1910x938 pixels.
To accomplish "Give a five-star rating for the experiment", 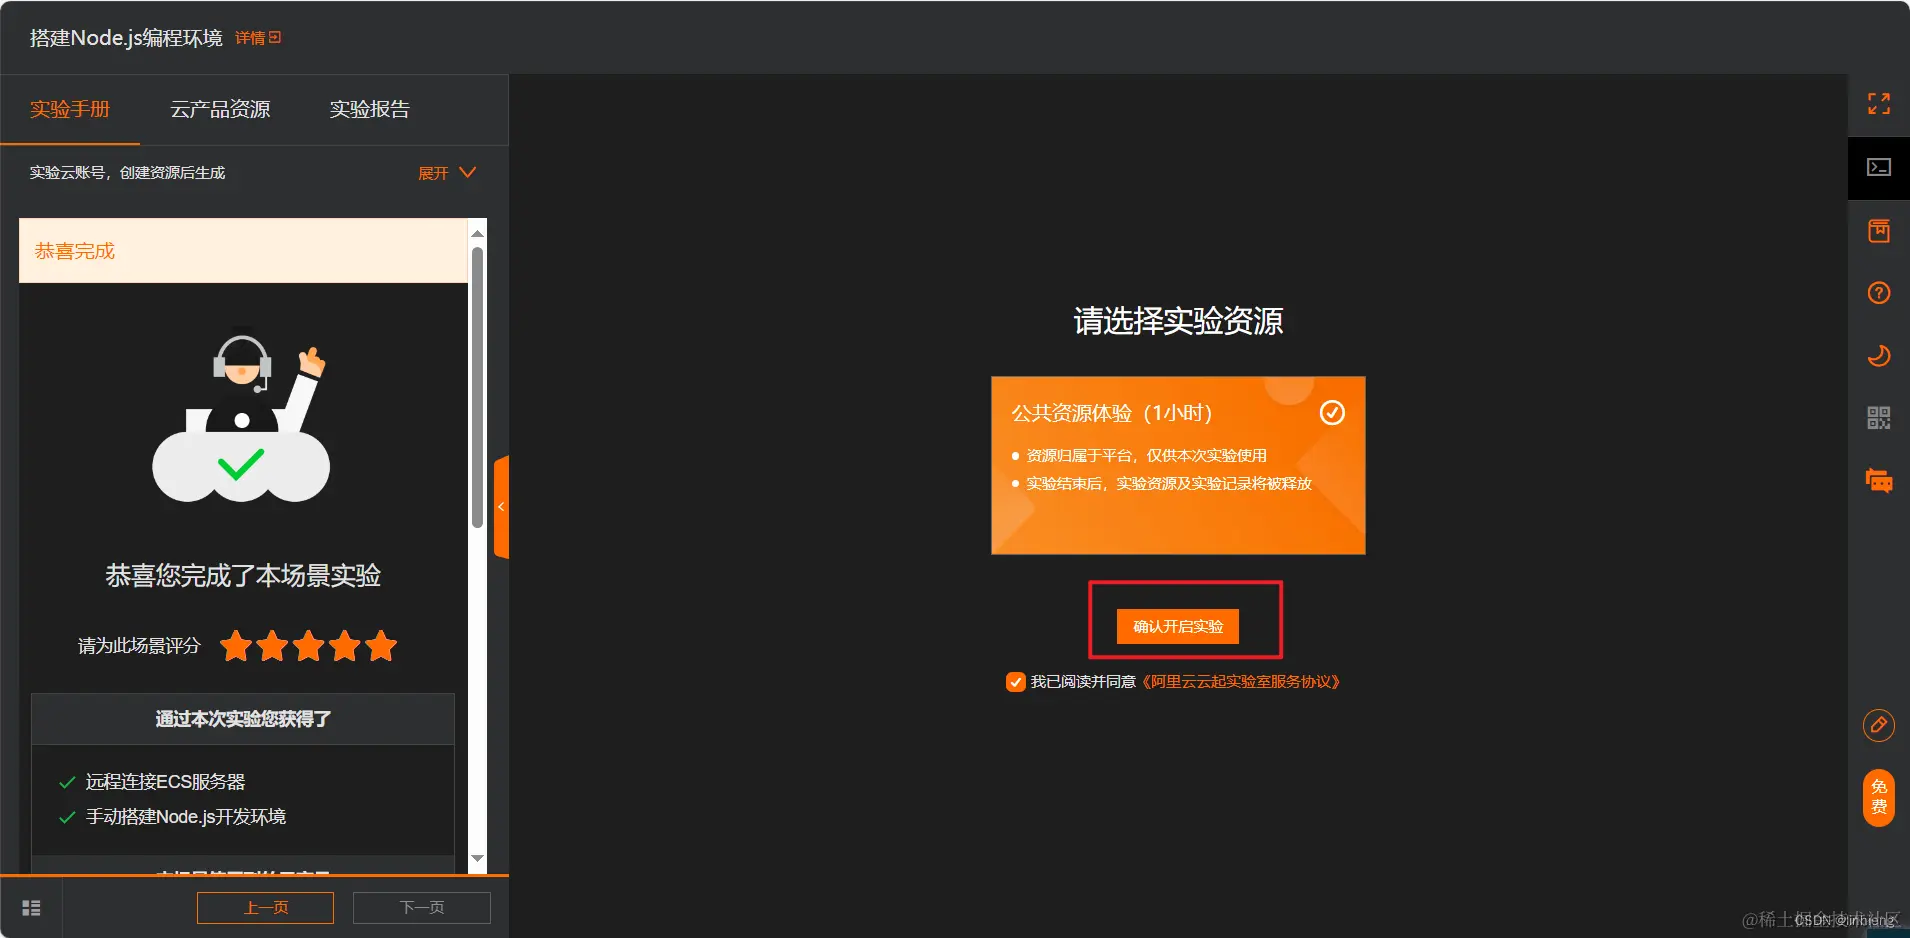I will coord(379,646).
